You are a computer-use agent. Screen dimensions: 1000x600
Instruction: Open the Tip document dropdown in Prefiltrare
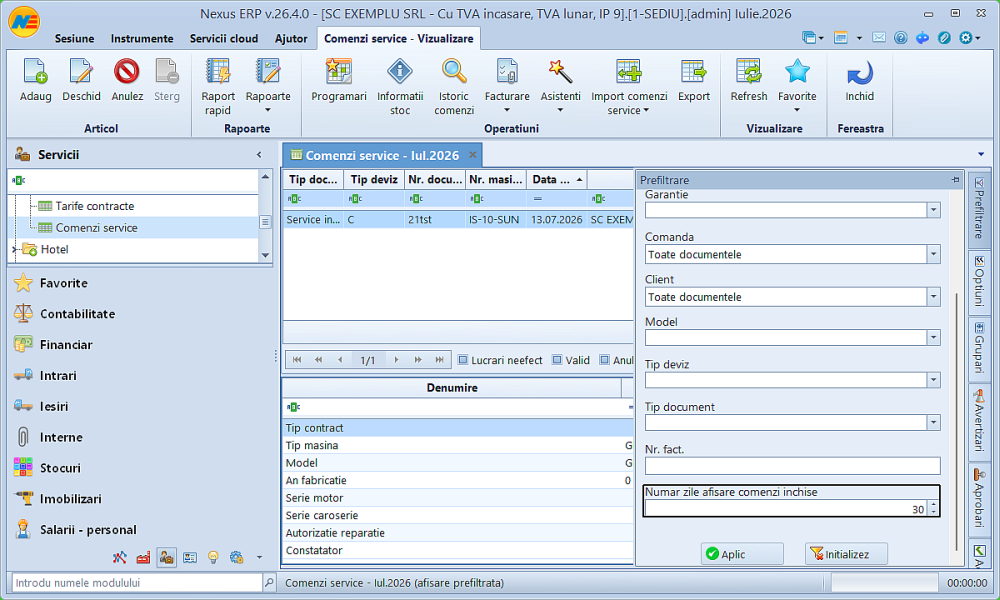click(933, 423)
